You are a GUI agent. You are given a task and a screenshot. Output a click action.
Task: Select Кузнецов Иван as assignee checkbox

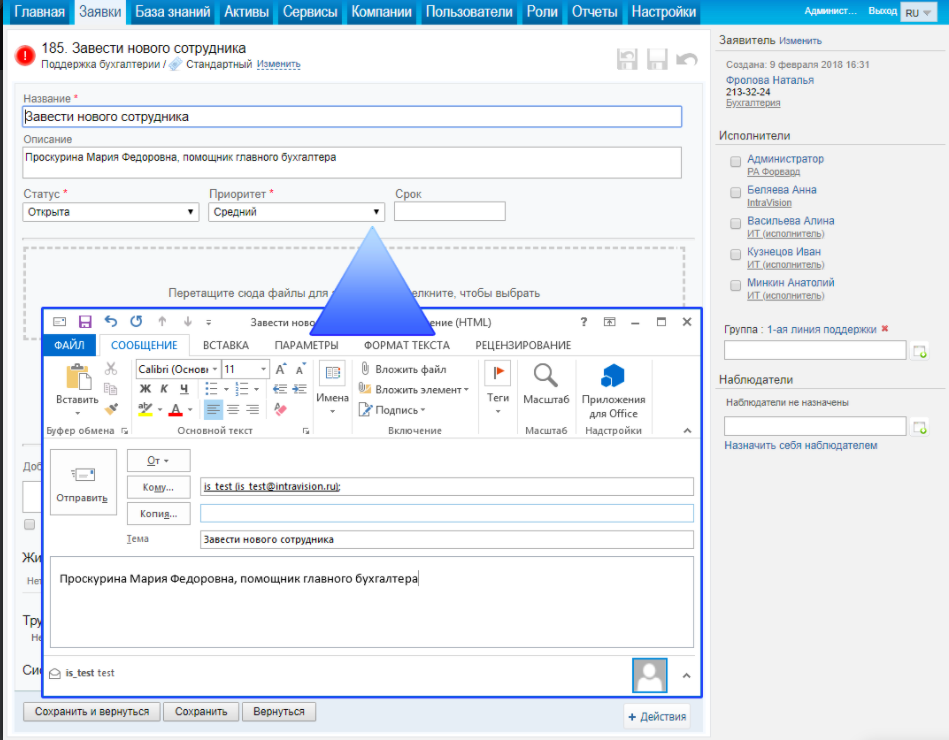(x=736, y=253)
